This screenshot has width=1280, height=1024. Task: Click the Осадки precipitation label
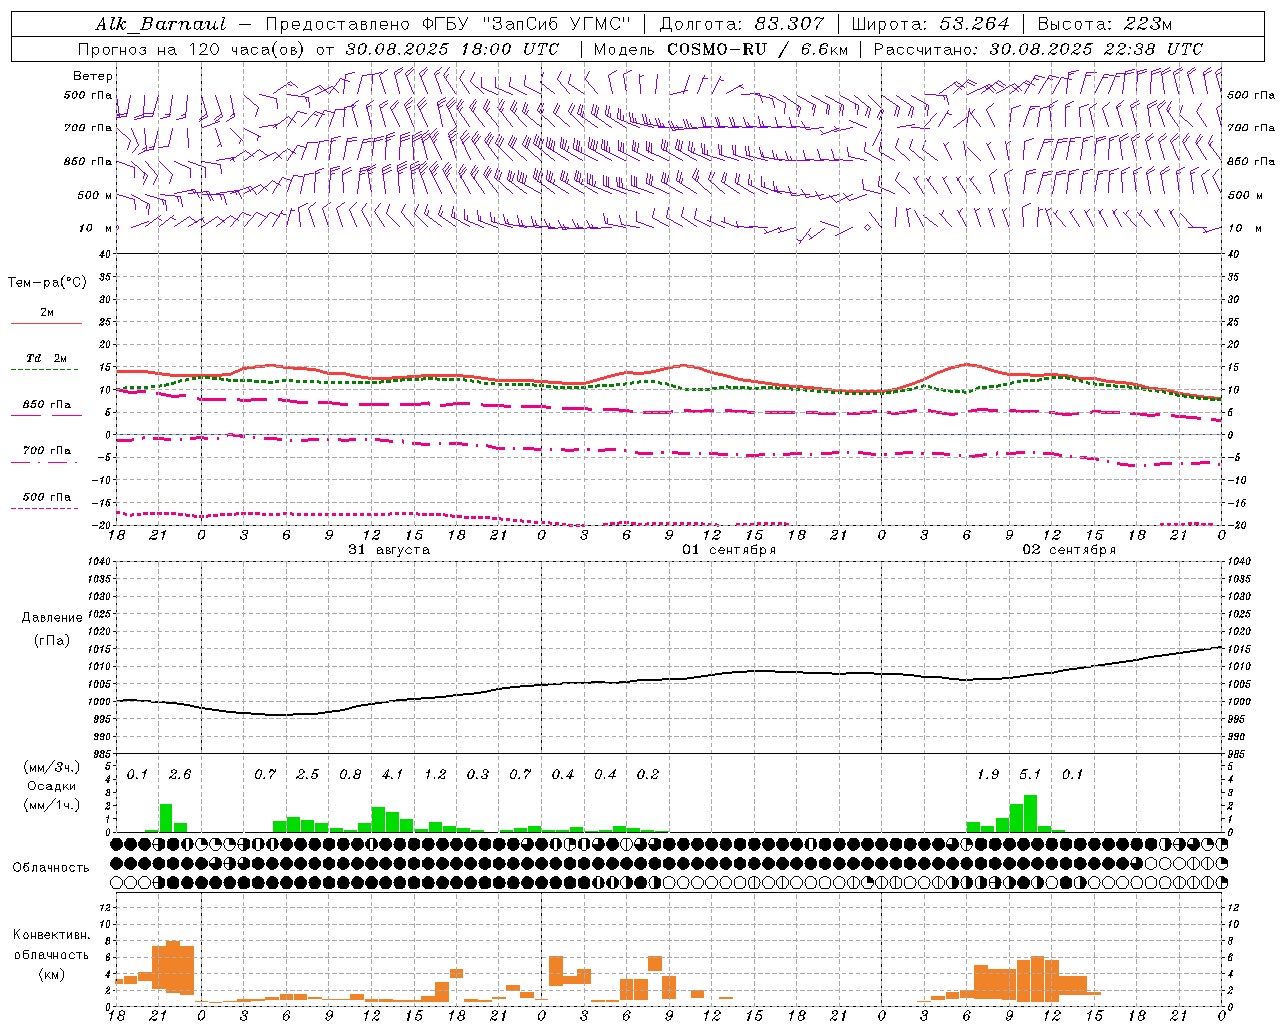[x=52, y=786]
